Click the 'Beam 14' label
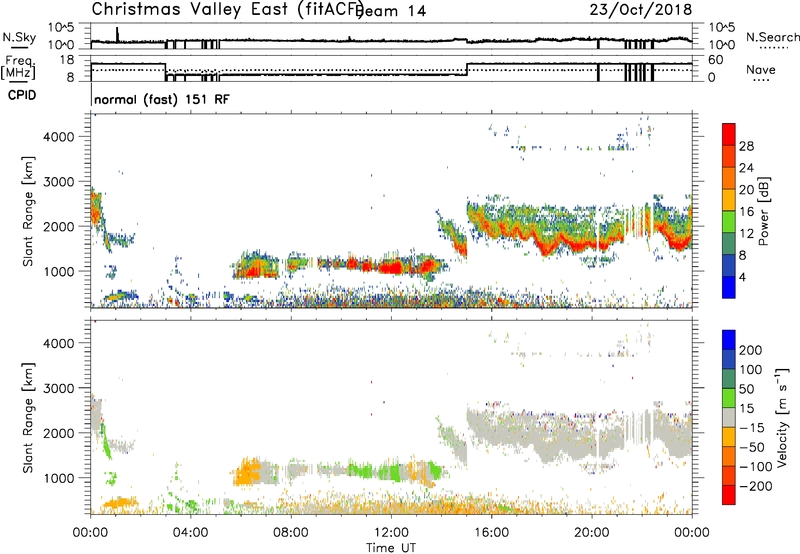The image size is (800, 554). [x=392, y=11]
